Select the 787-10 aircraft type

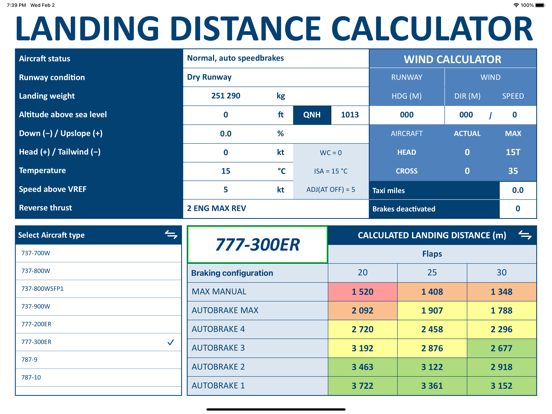pos(99,377)
